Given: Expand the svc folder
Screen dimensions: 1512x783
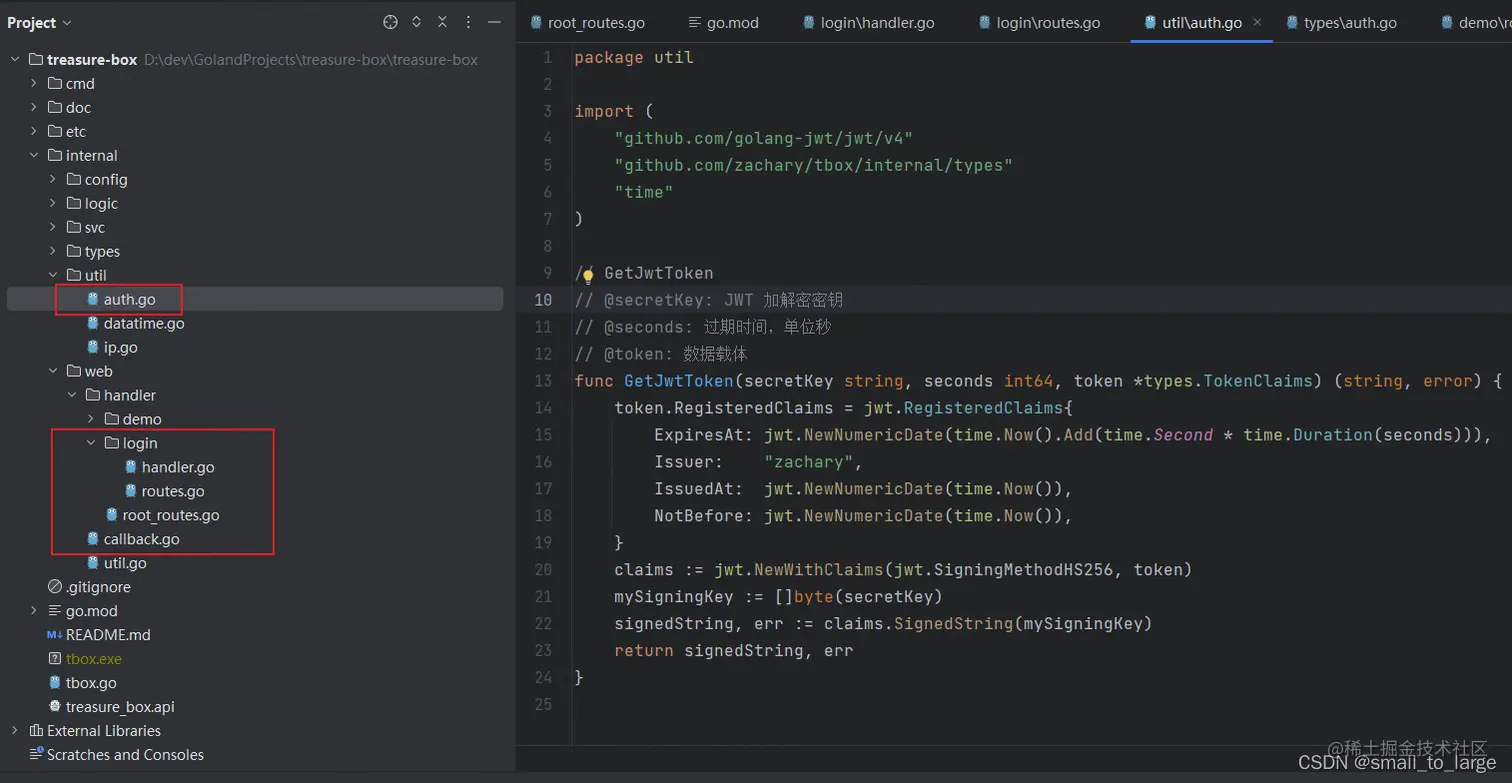Looking at the screenshot, I should (53, 228).
